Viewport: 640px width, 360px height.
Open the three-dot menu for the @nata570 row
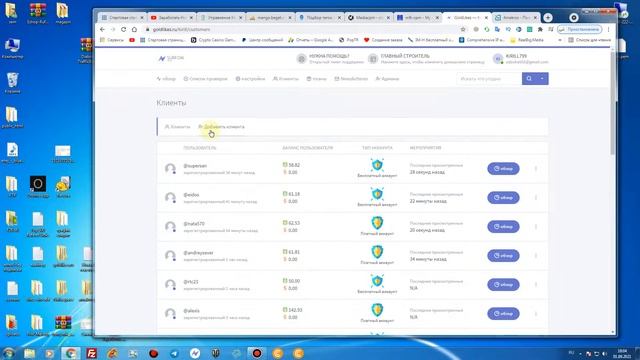coord(536,227)
